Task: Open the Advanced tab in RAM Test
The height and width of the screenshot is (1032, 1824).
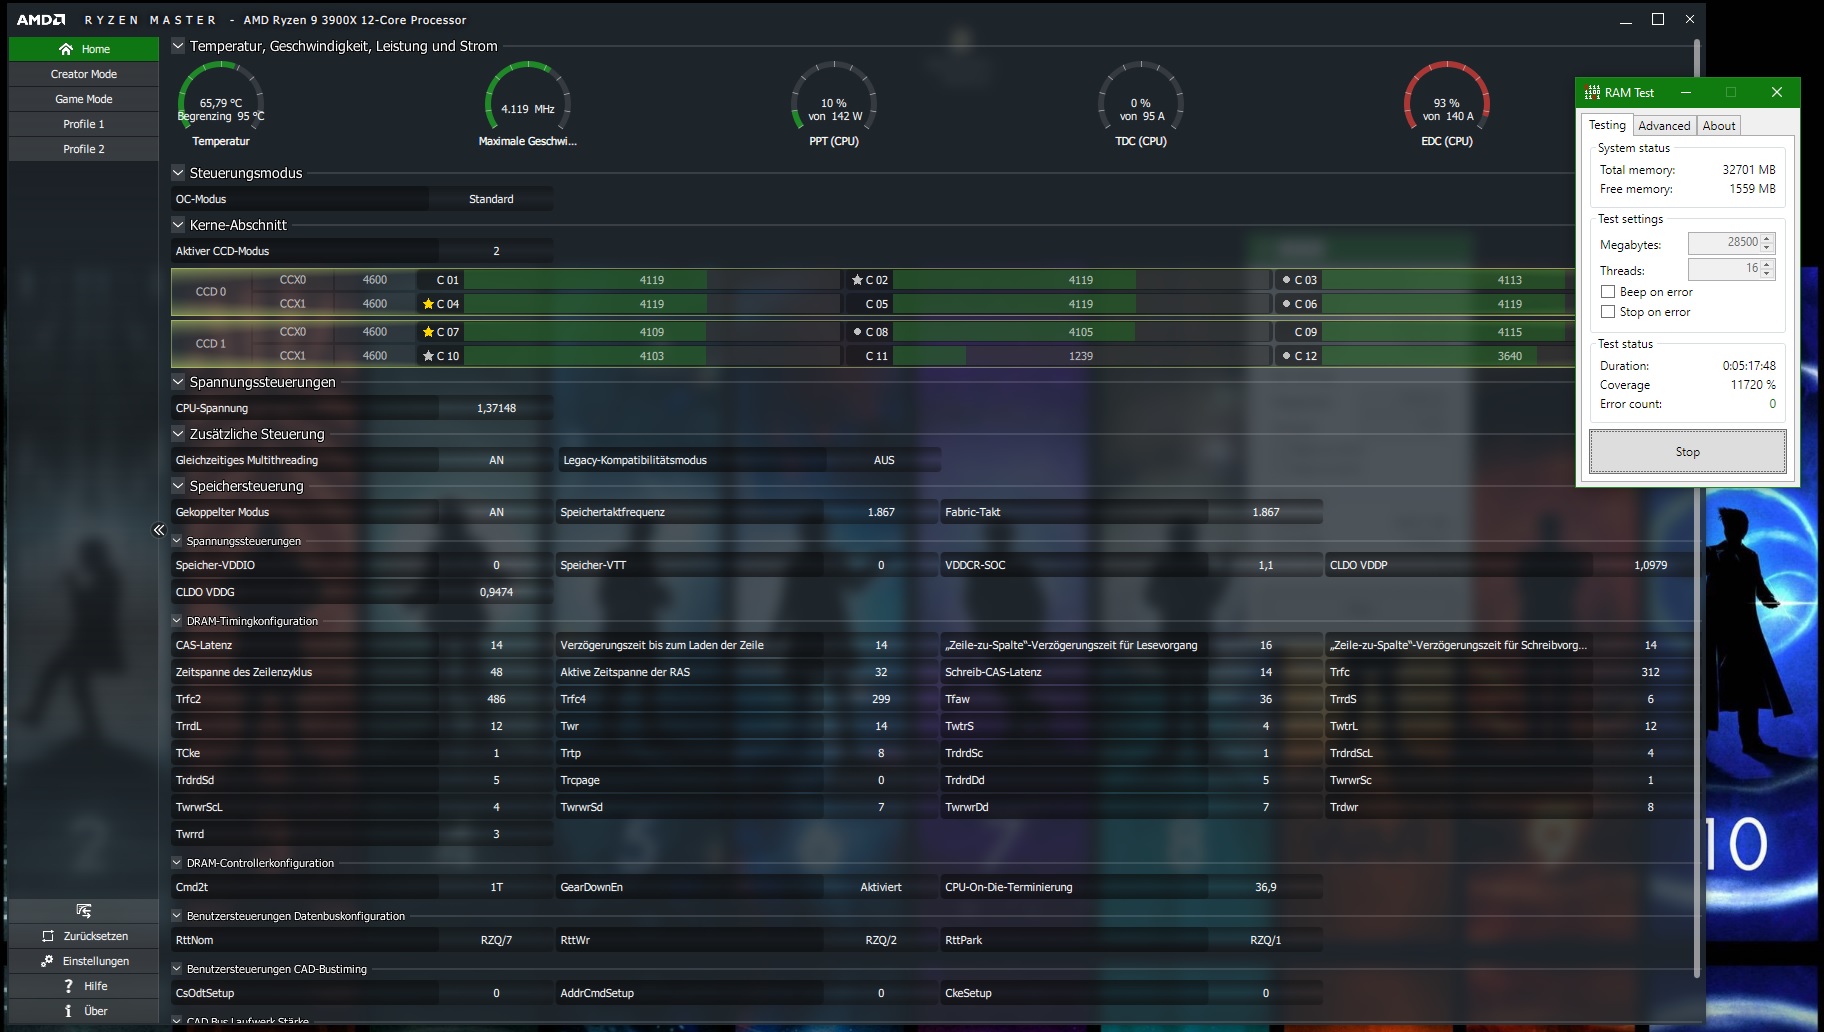Action: 1664,126
